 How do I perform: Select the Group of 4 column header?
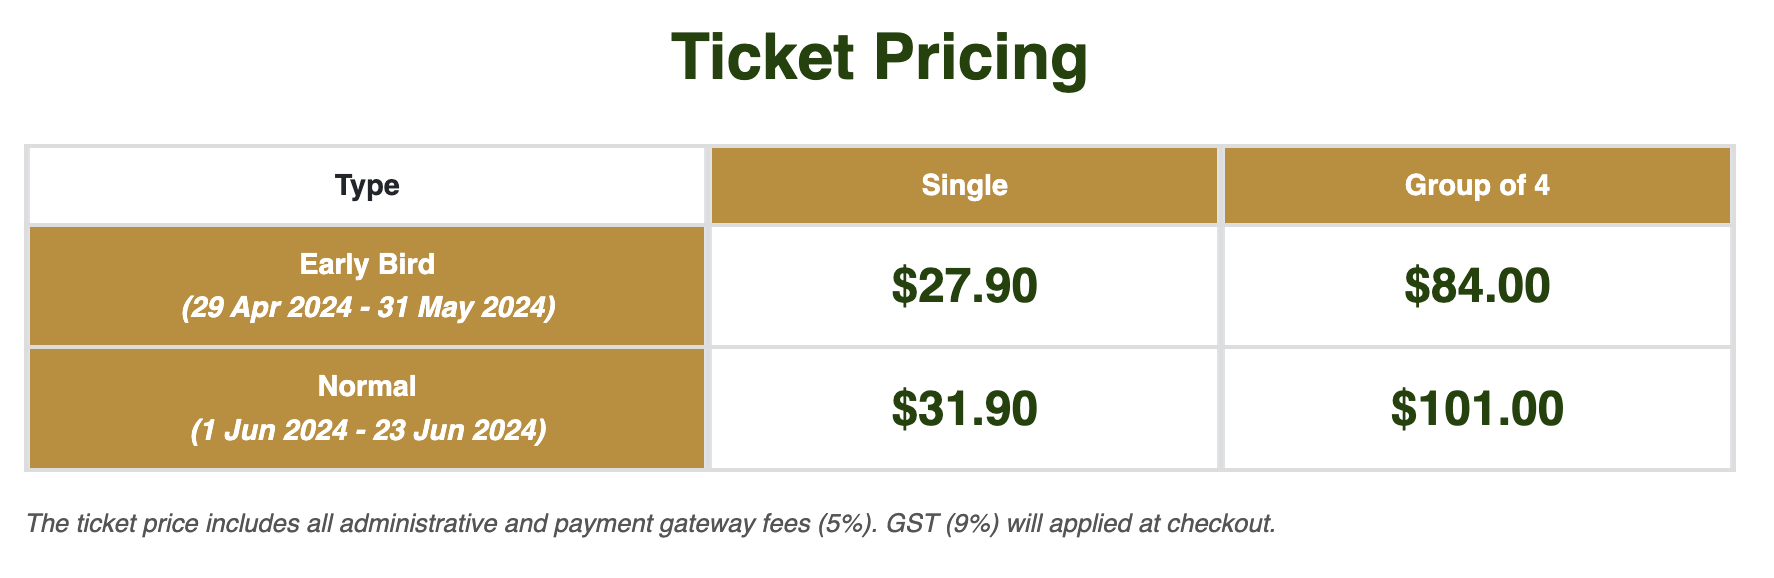[x=1477, y=185]
